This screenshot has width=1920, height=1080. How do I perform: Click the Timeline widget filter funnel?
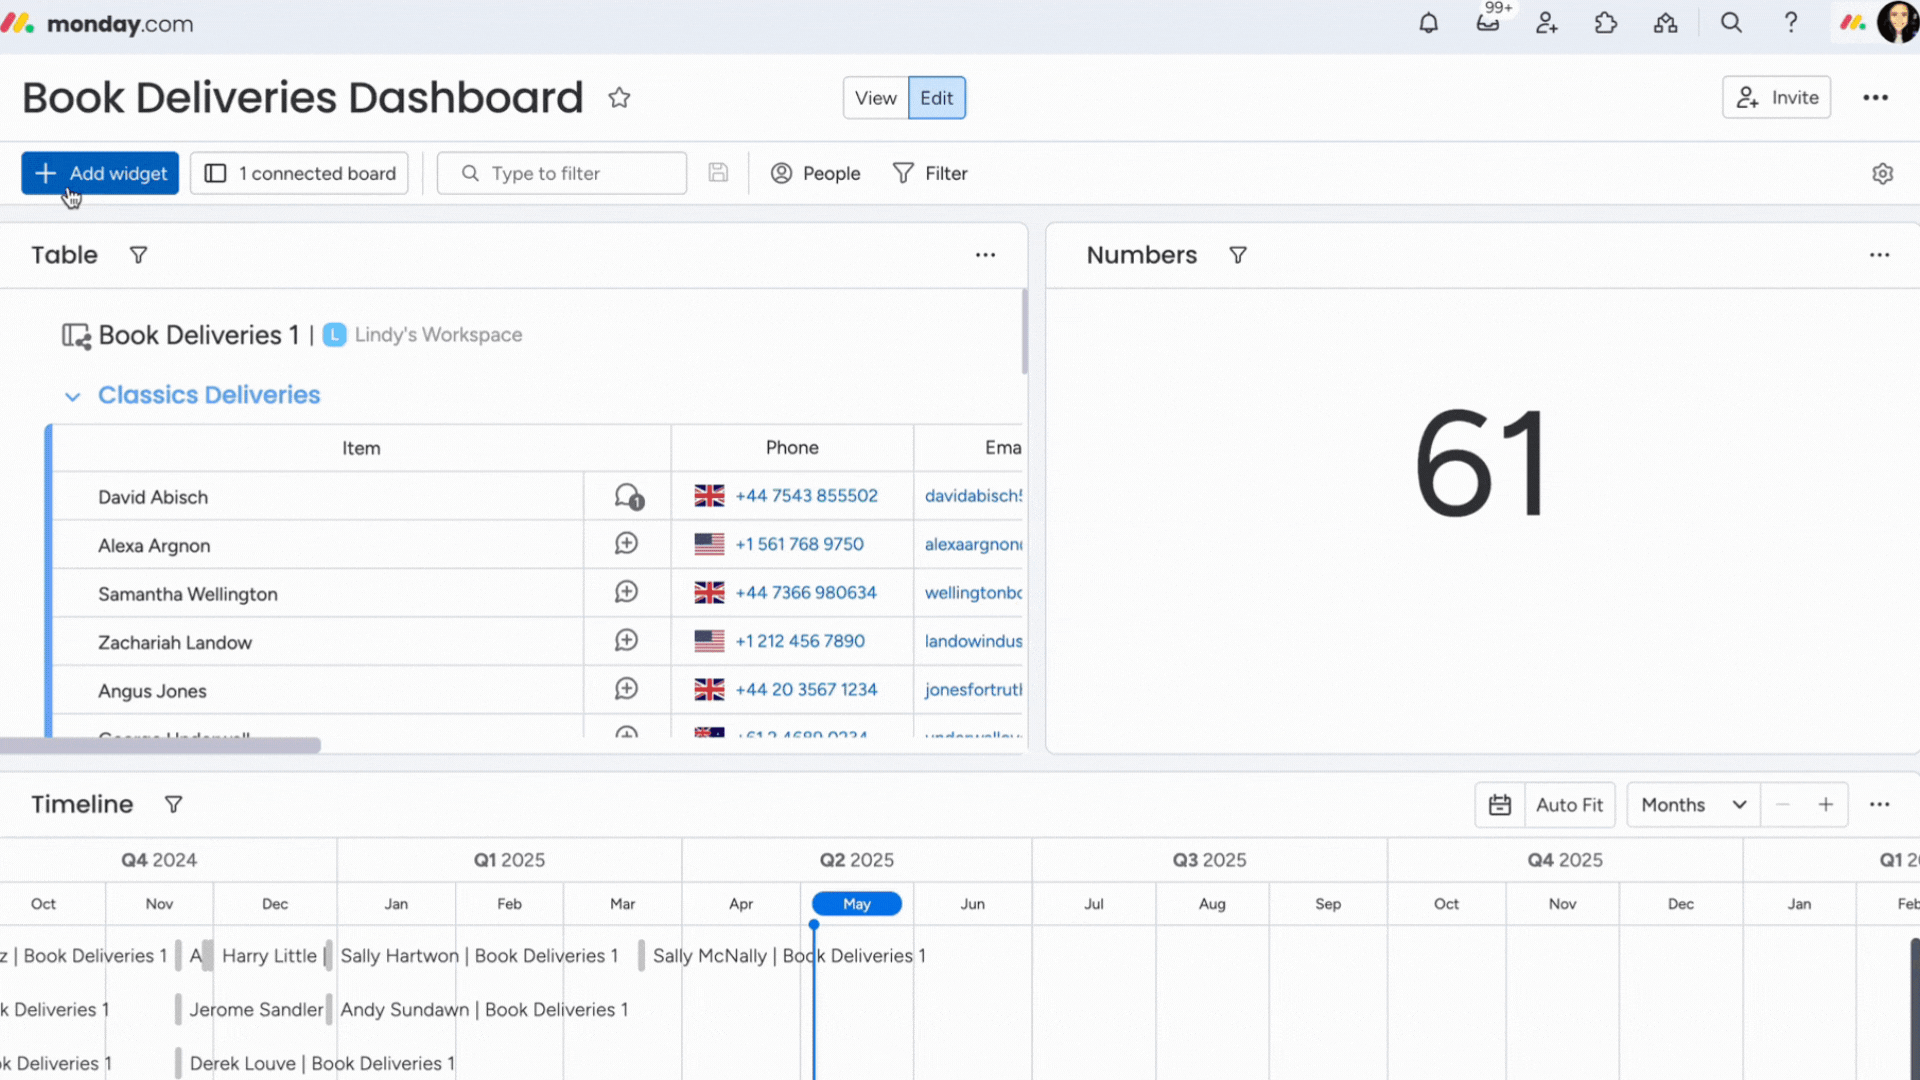[173, 805]
